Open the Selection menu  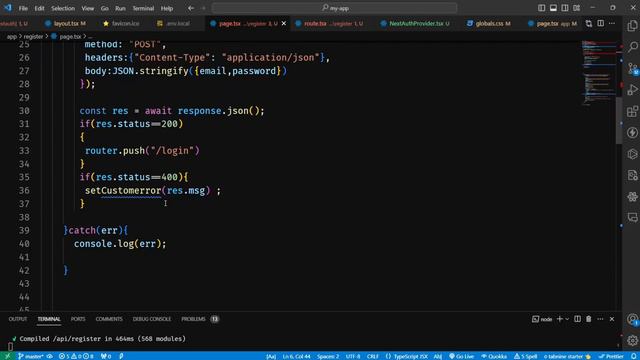pyautogui.click(x=63, y=8)
